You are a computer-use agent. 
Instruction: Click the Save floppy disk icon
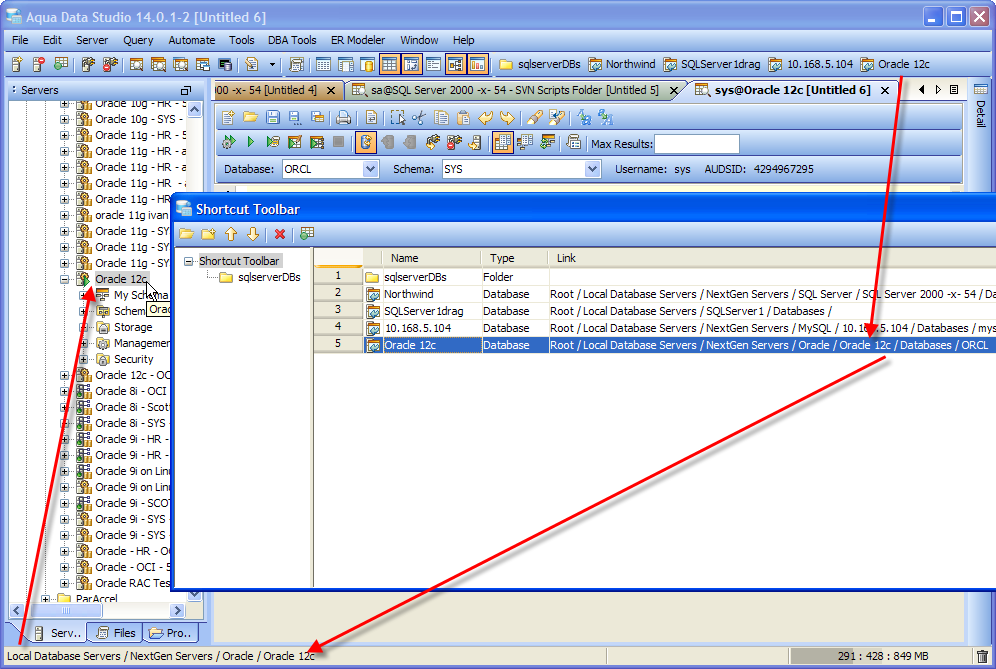(x=273, y=118)
